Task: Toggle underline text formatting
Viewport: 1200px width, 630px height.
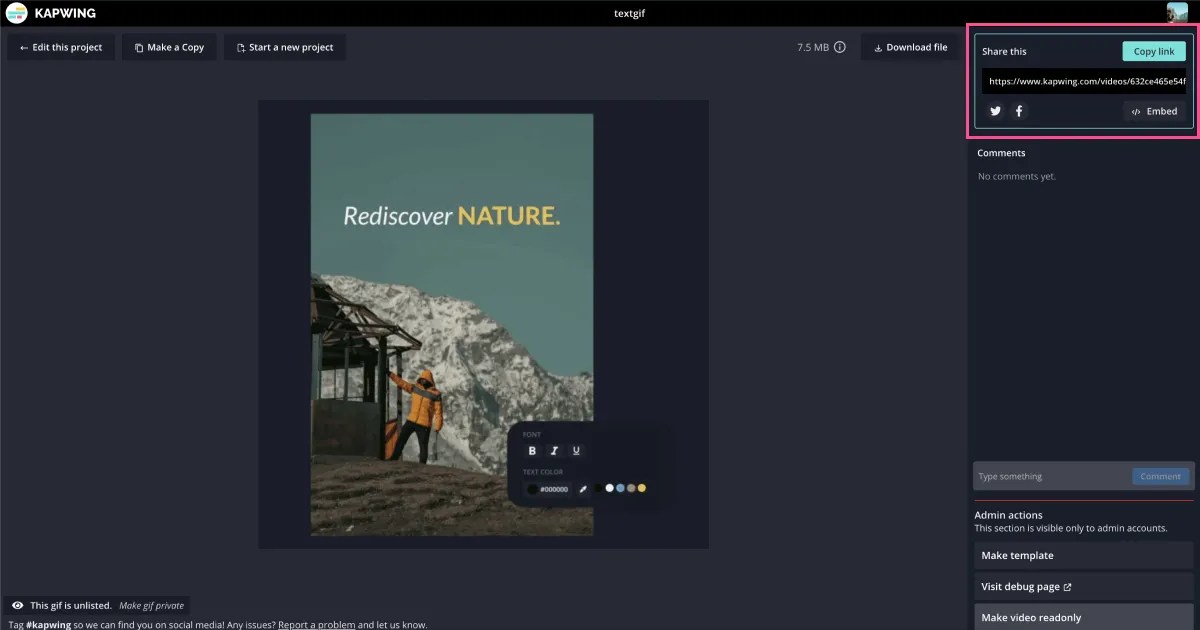Action: 575,450
